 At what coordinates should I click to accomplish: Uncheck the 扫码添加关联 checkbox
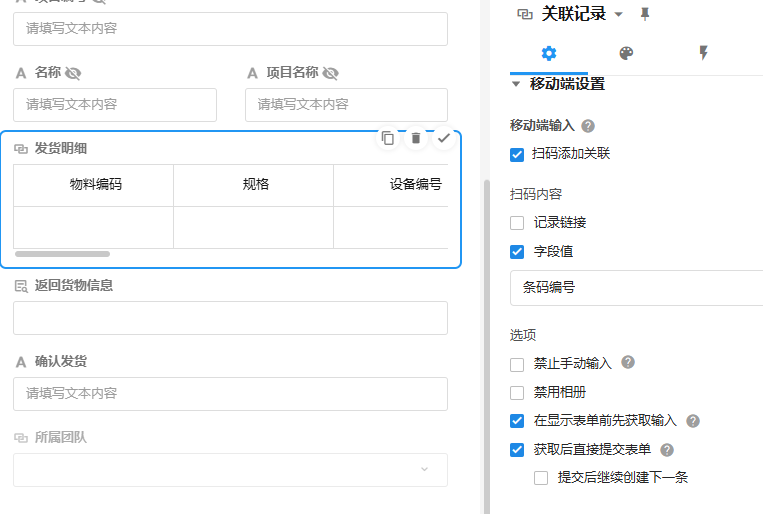pos(517,154)
